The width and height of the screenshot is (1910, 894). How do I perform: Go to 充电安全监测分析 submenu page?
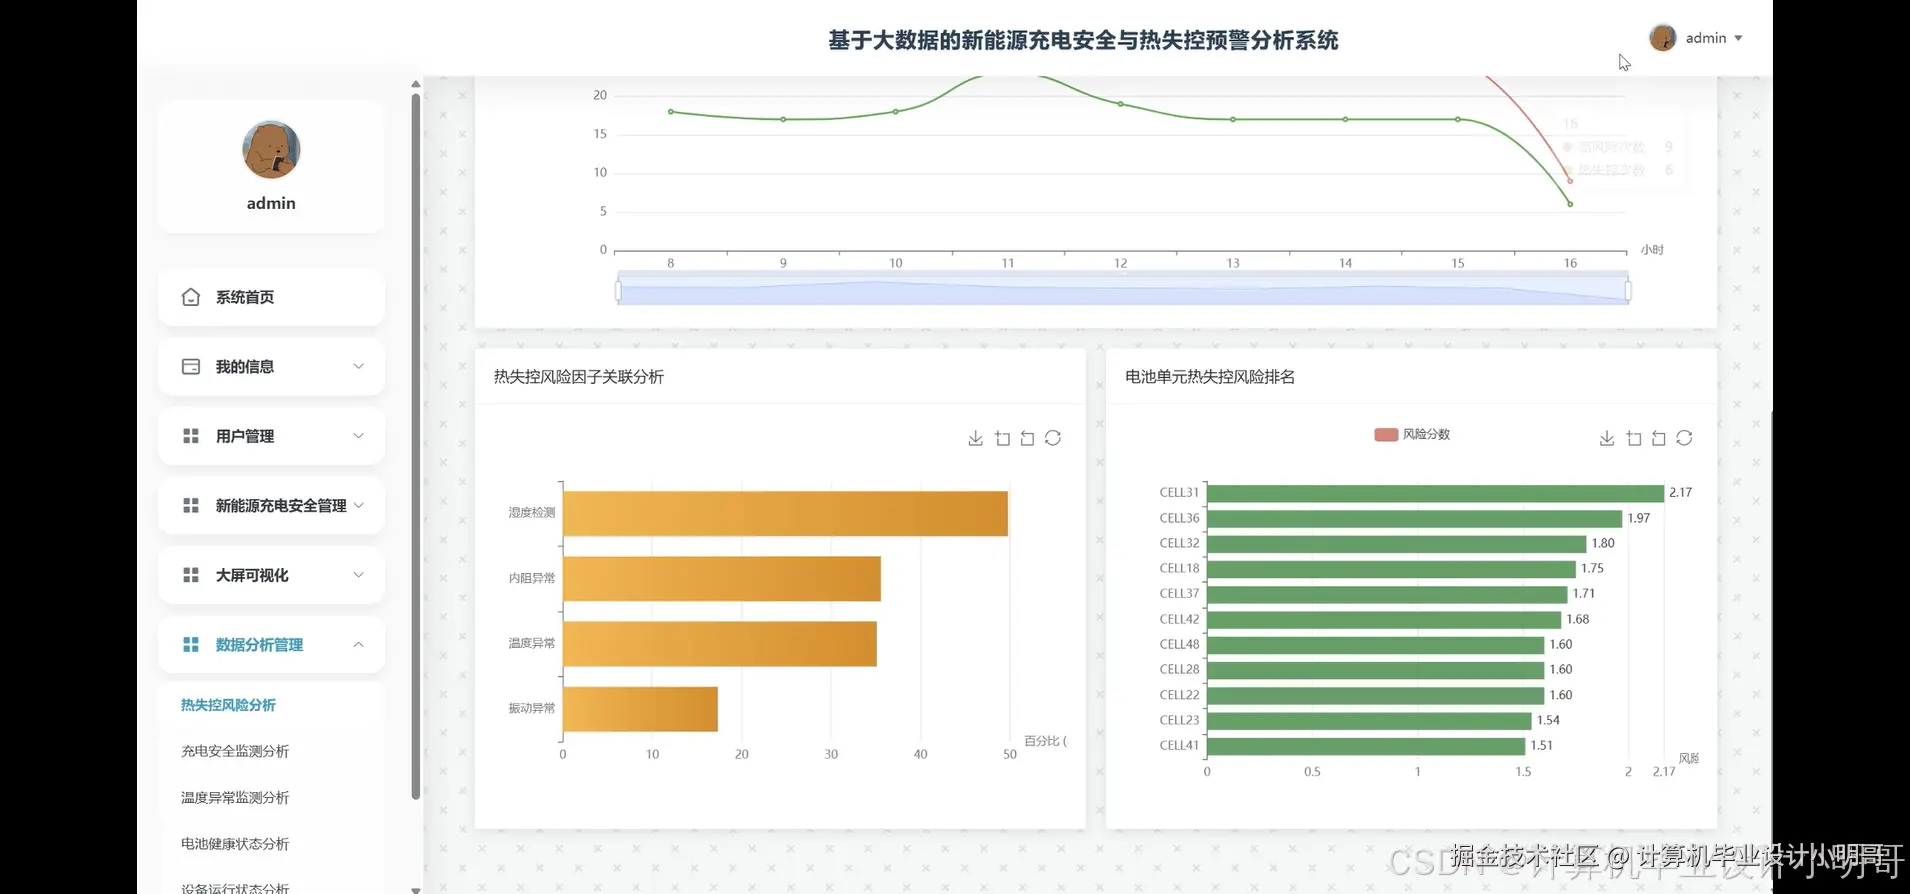point(235,751)
